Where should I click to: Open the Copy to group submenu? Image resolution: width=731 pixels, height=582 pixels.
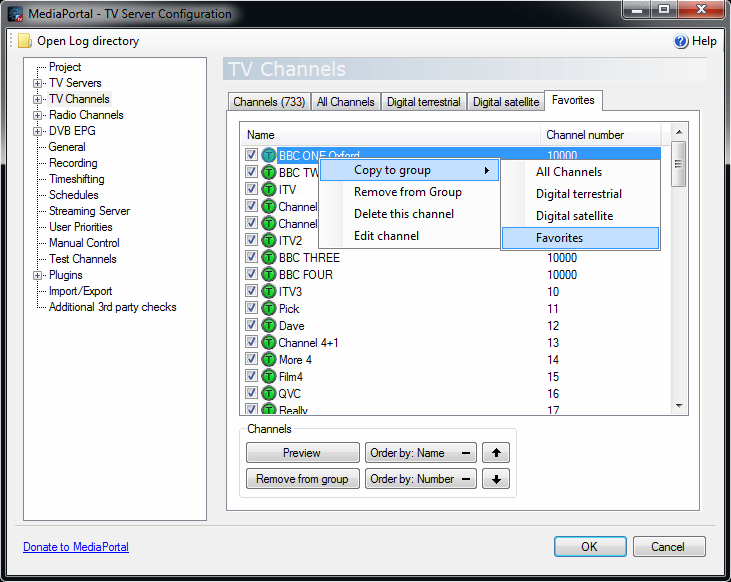tap(409, 170)
